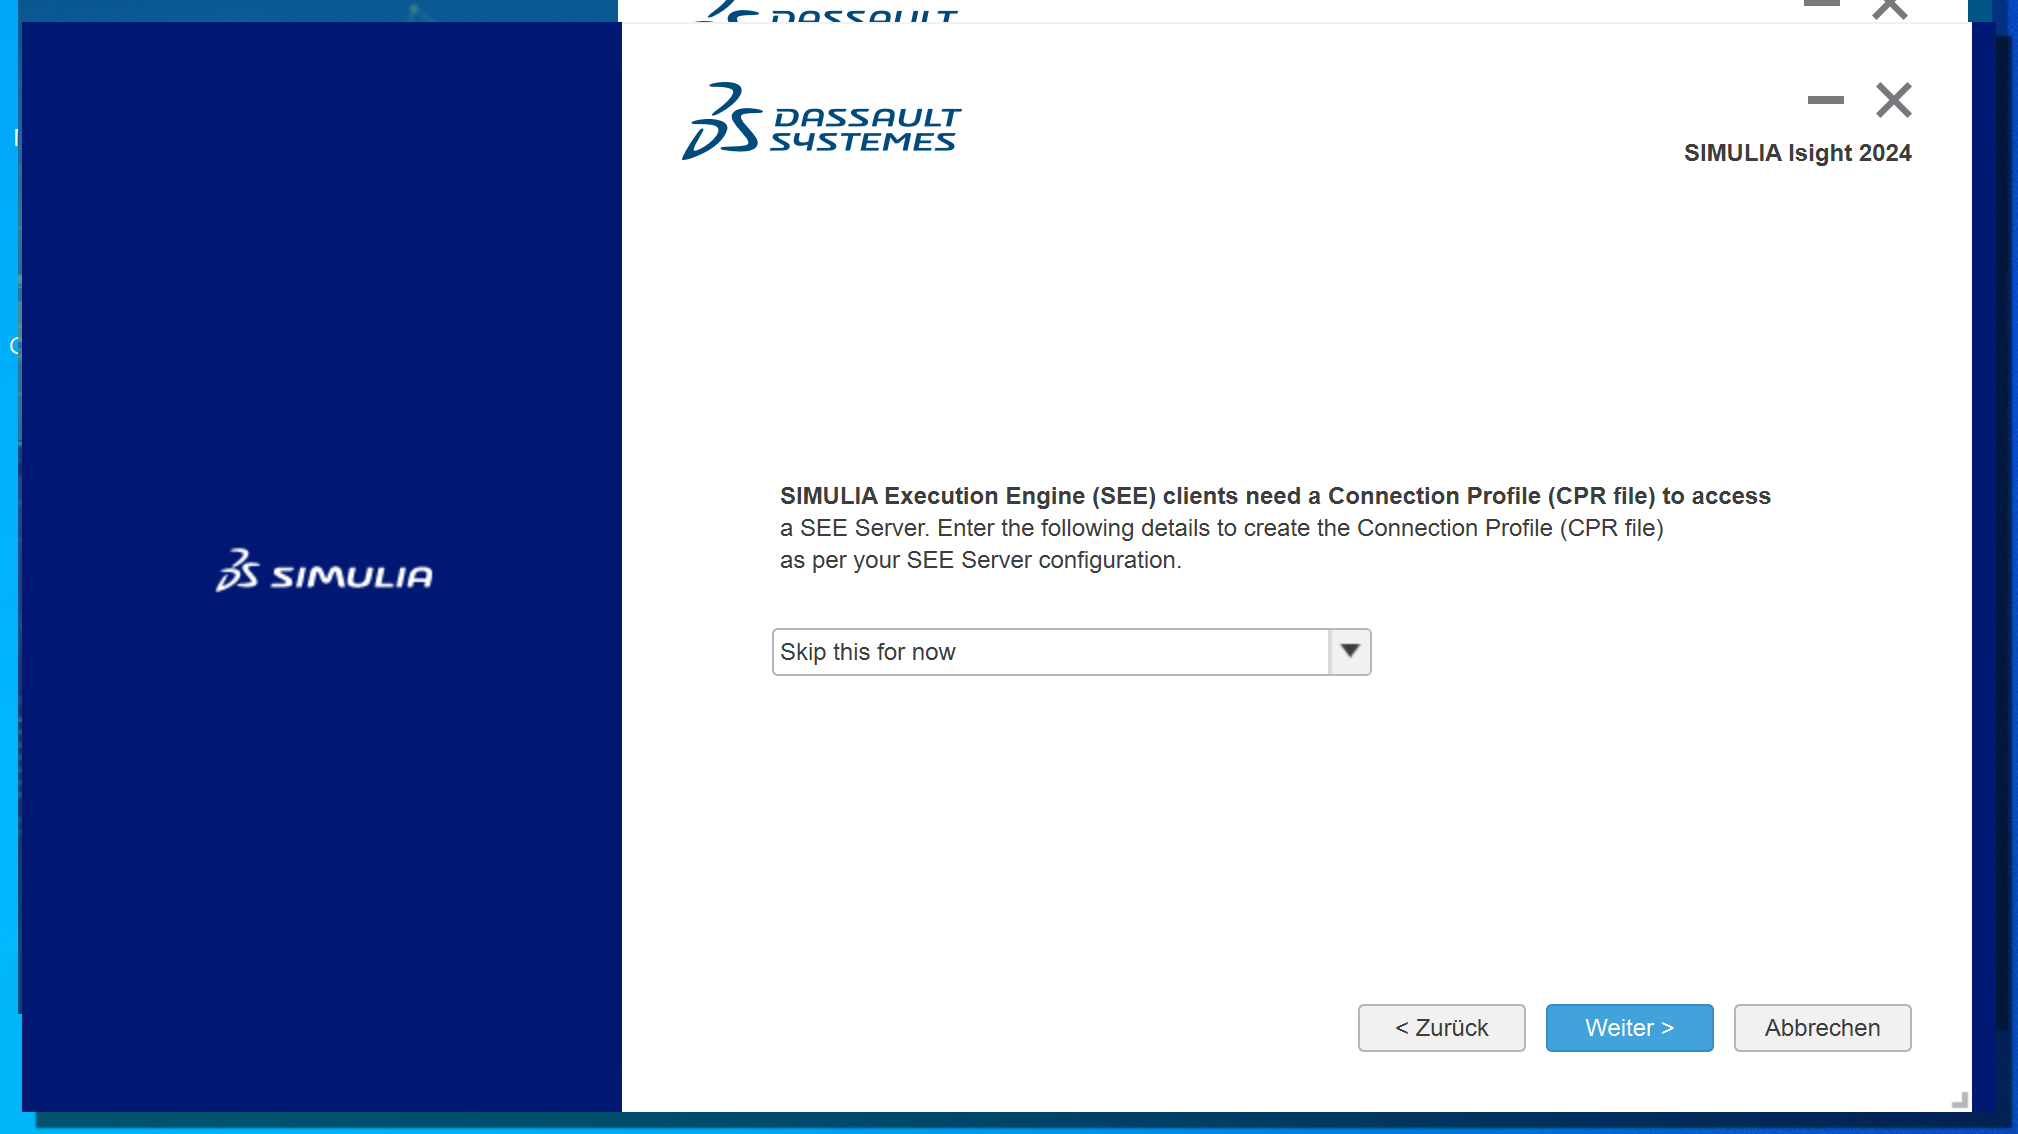Click the window resize grip in the corner
Screen dimensions: 2018x1134
(1959, 1099)
